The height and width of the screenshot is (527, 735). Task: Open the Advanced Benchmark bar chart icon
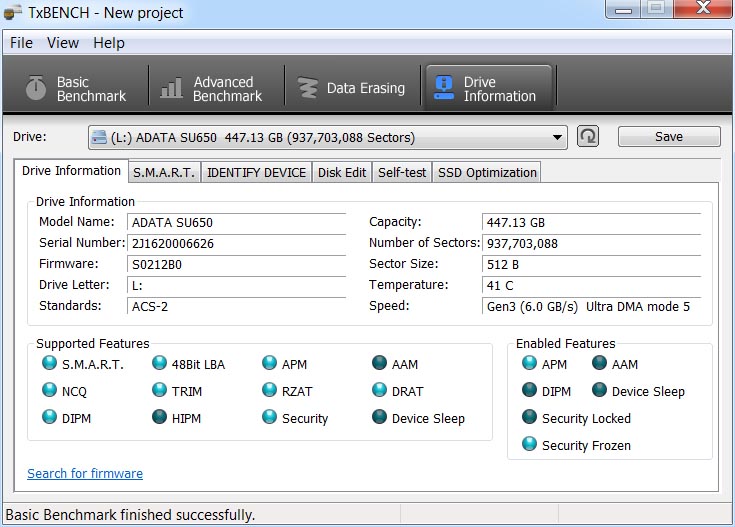click(171, 88)
